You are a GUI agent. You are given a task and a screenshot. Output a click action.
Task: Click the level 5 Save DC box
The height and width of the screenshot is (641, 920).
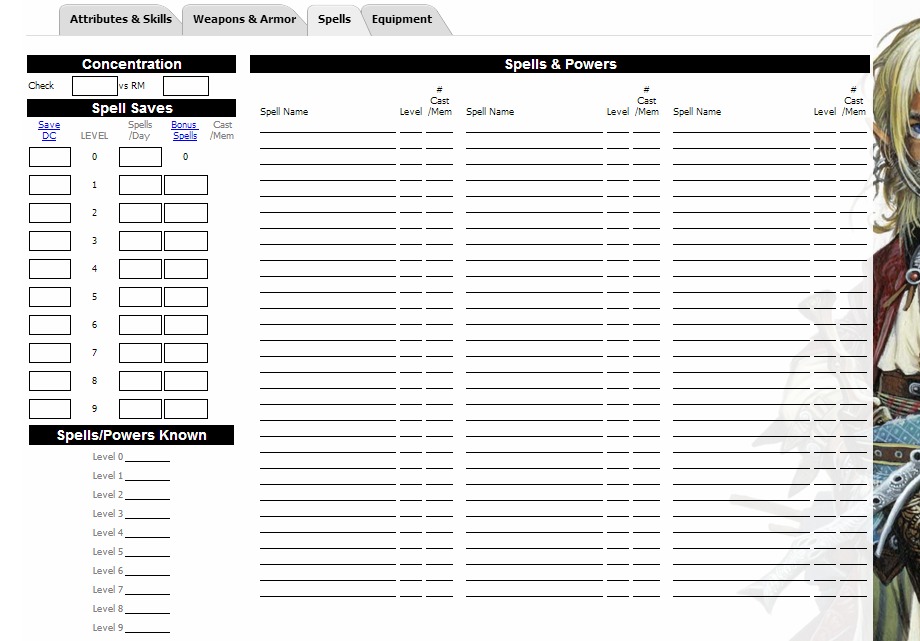tap(50, 297)
